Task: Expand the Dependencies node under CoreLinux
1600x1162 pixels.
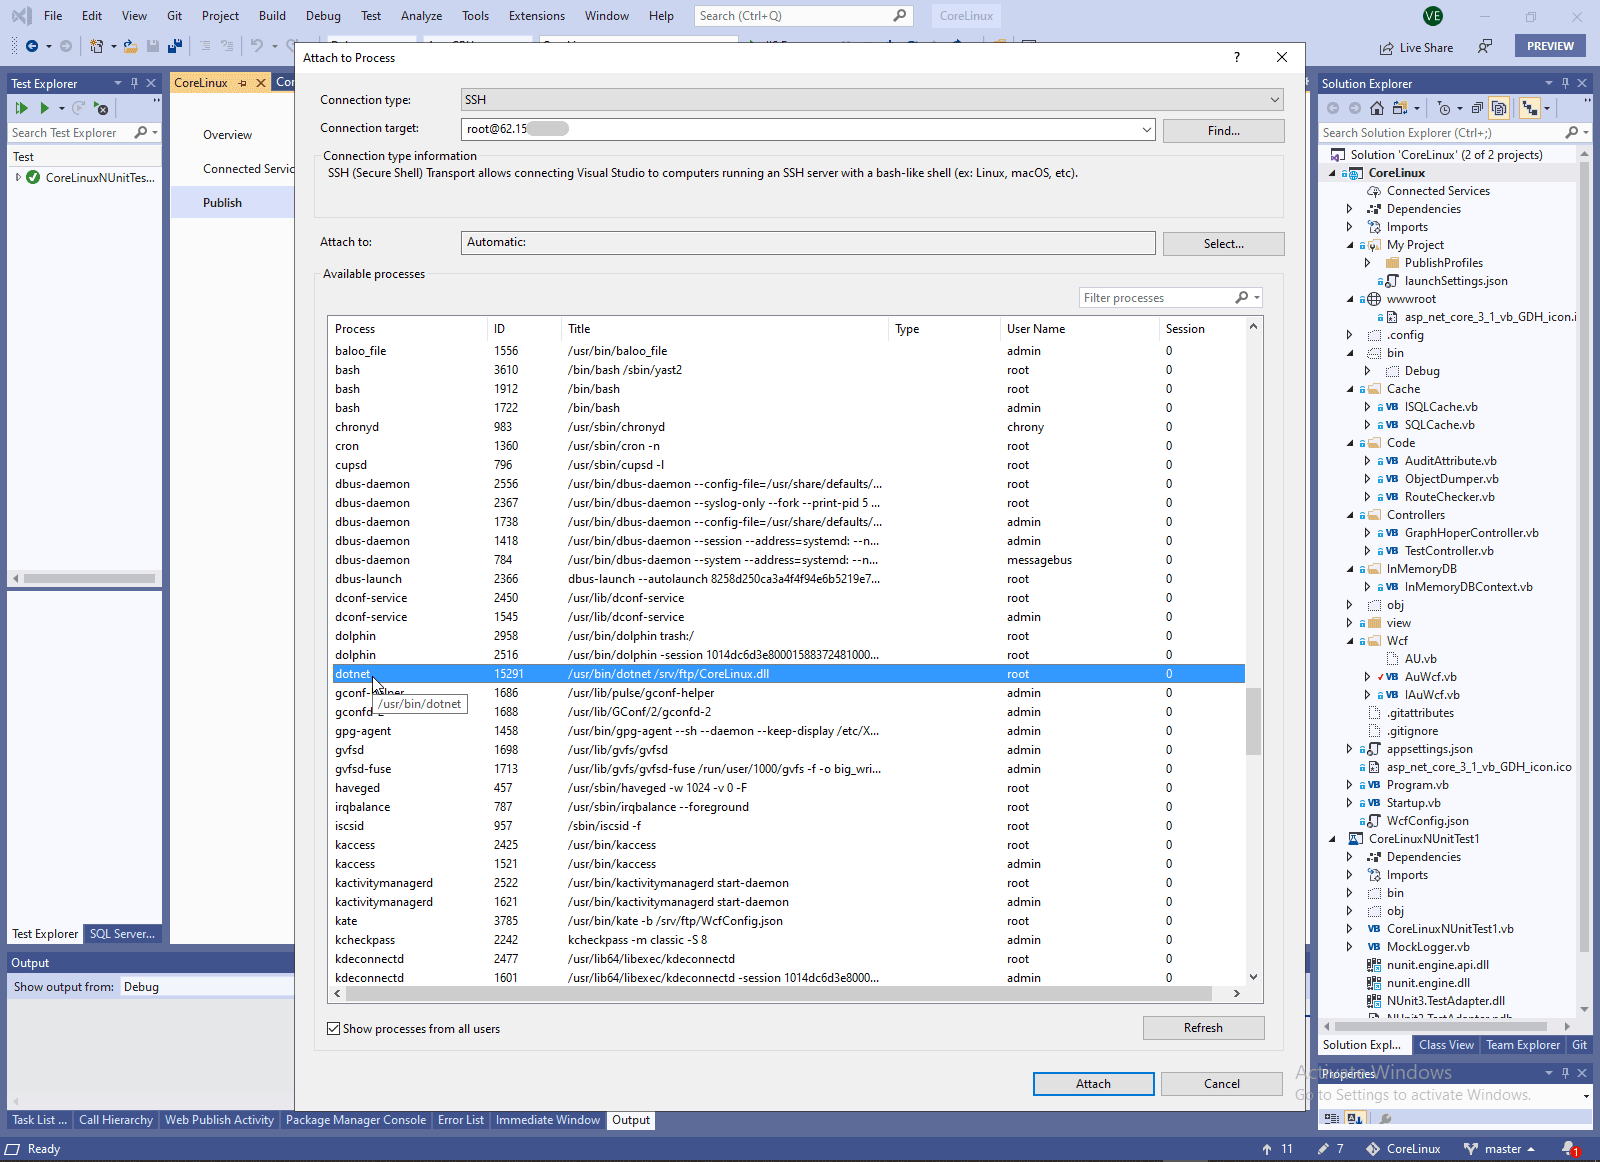Action: [1350, 209]
